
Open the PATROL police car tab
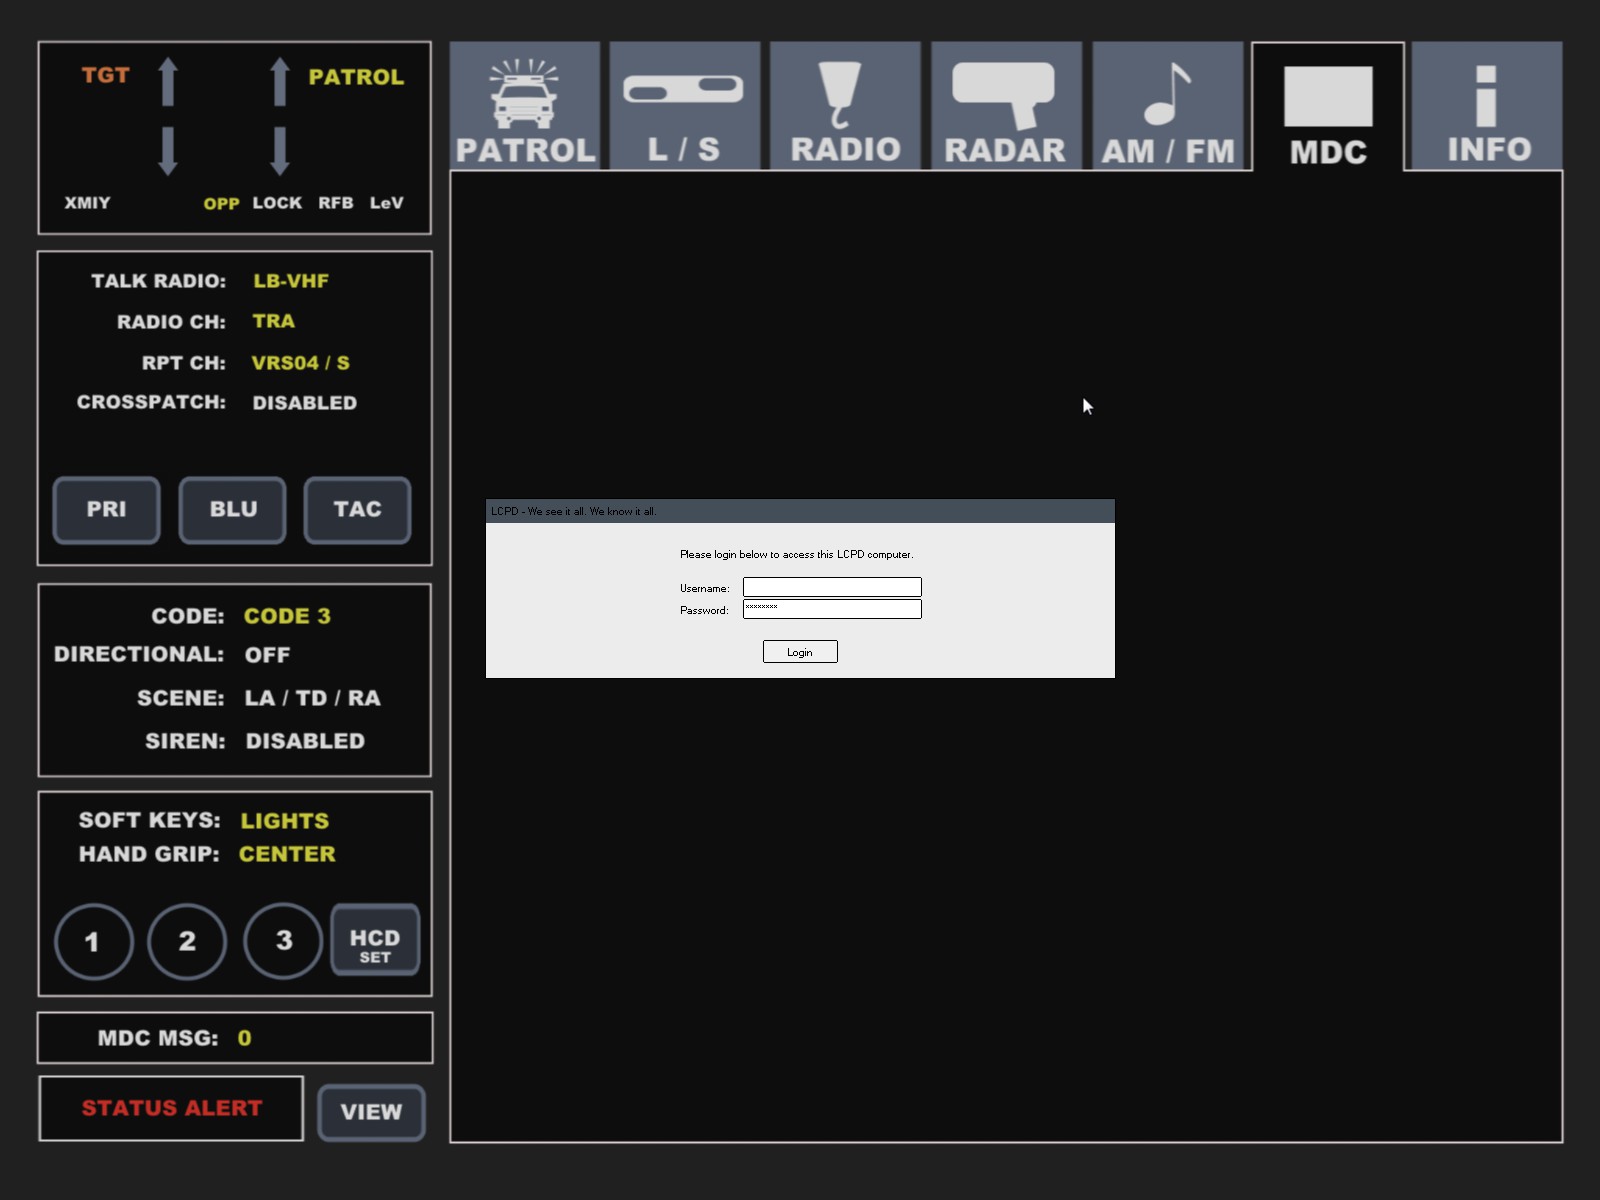coord(525,106)
